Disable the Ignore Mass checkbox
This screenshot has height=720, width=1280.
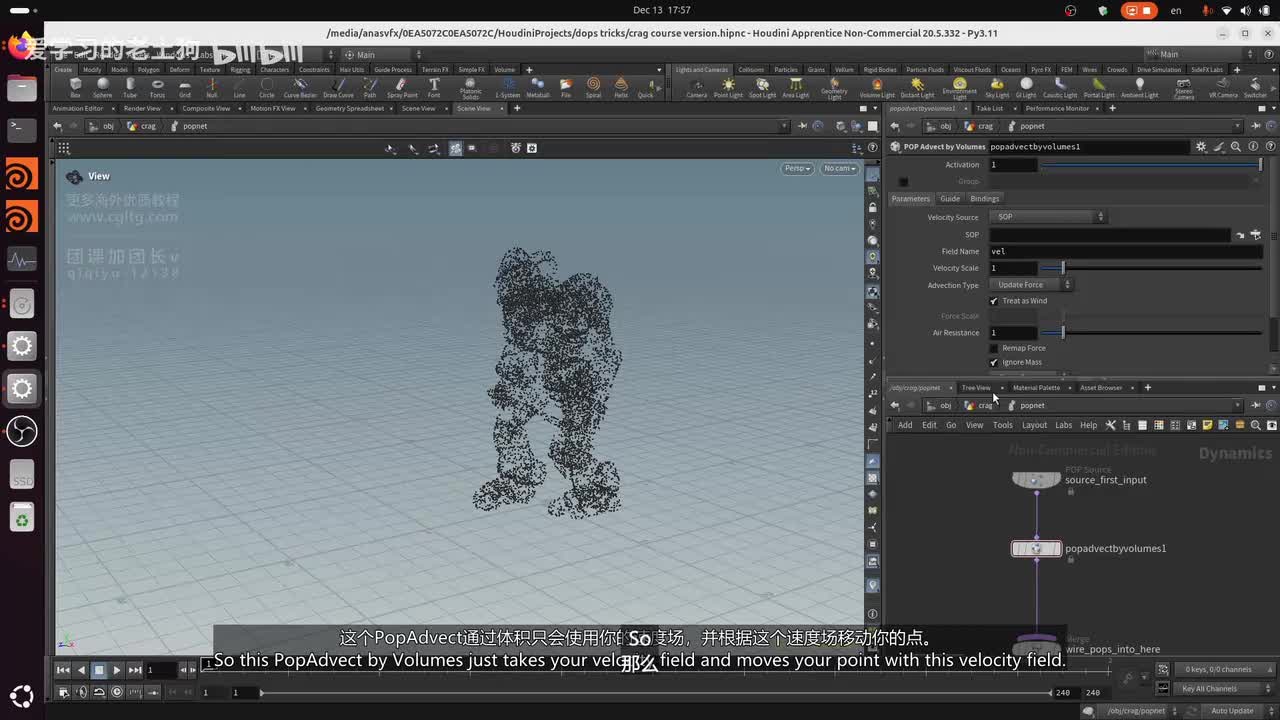[x=994, y=362]
